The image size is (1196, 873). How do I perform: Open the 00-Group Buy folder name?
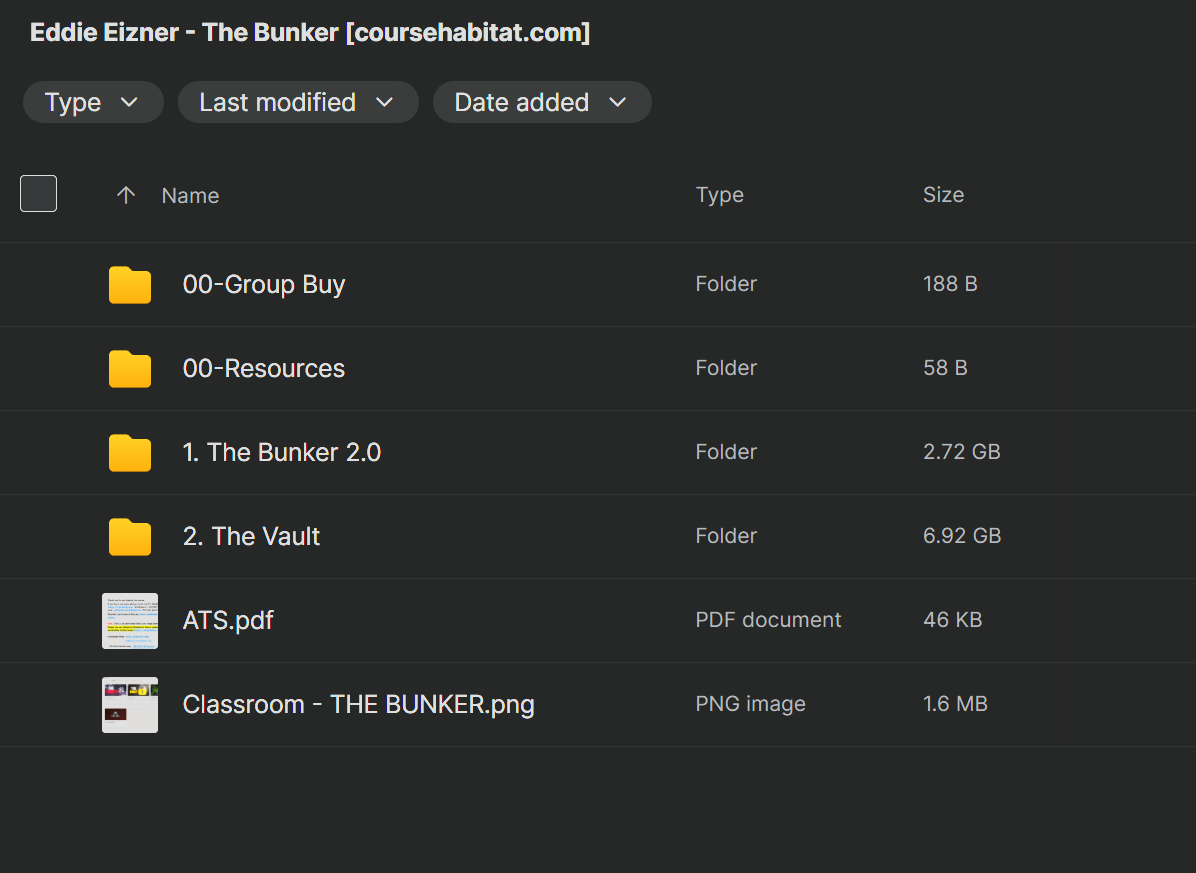click(x=264, y=285)
